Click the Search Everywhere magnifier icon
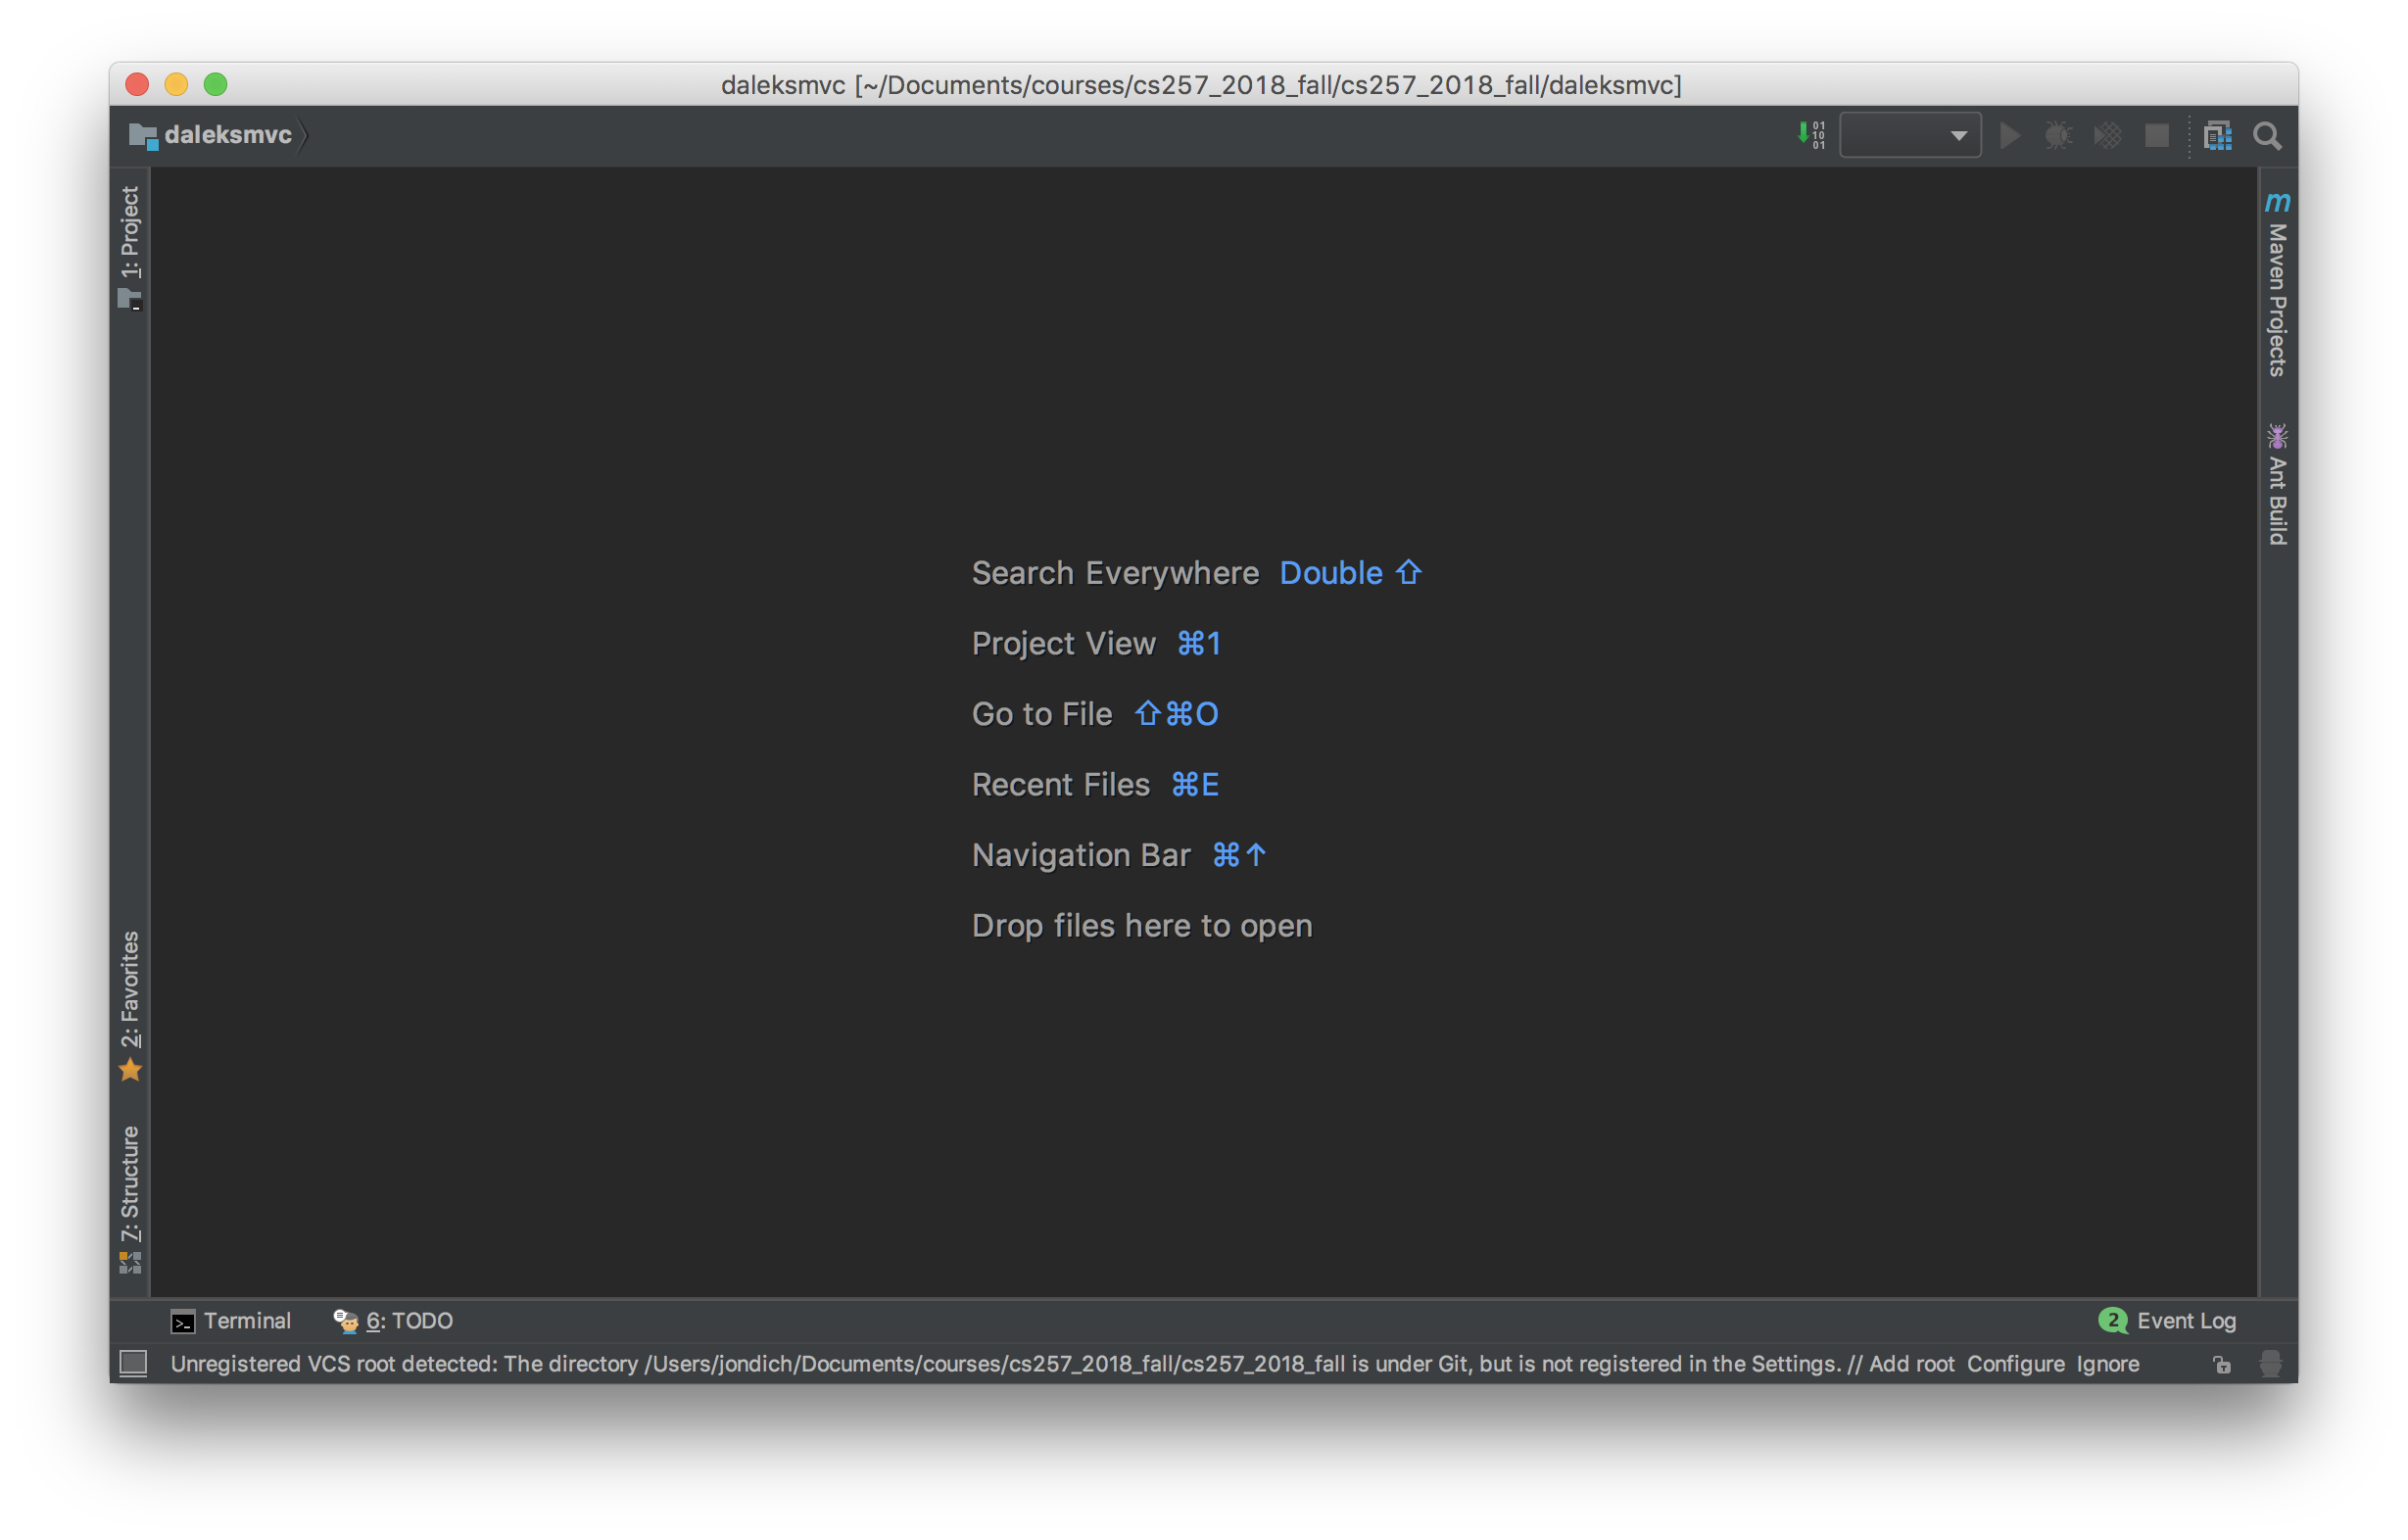Image resolution: width=2408 pixels, height=1540 pixels. tap(2267, 135)
